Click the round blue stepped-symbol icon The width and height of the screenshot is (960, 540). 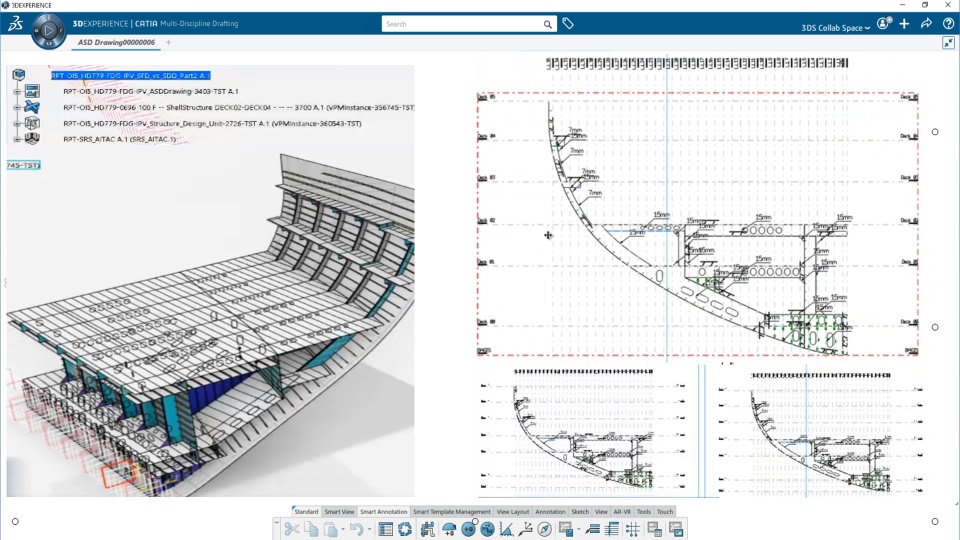click(487, 529)
